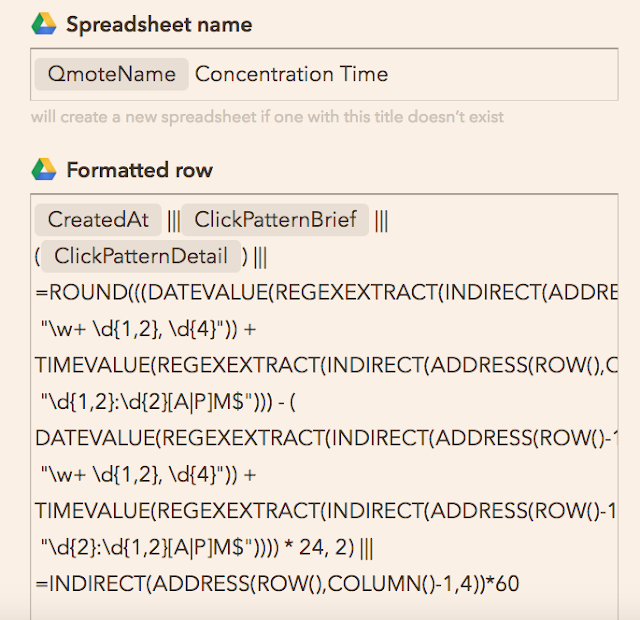This screenshot has height=620, width=640.
Task: Place cursor in the =INDIRECT(ADDRESS formula line
Action: tap(277, 584)
